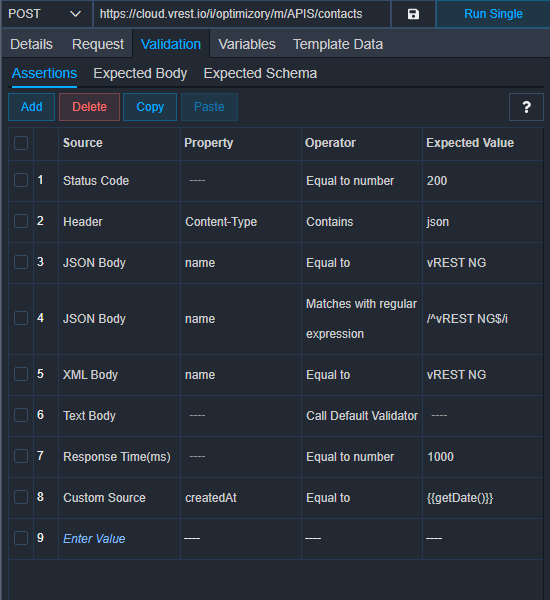This screenshot has width=550, height=600.
Task: Click the red Delete button
Action: 90,107
